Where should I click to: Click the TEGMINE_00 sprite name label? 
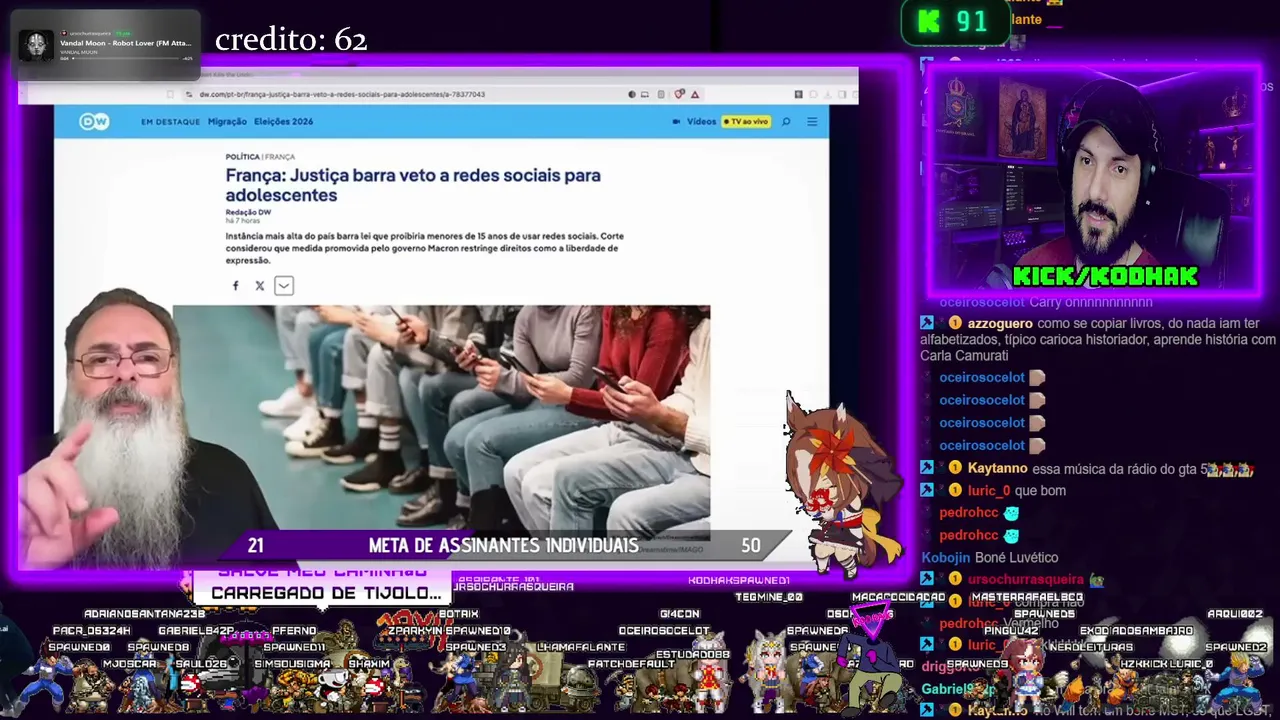click(769, 597)
